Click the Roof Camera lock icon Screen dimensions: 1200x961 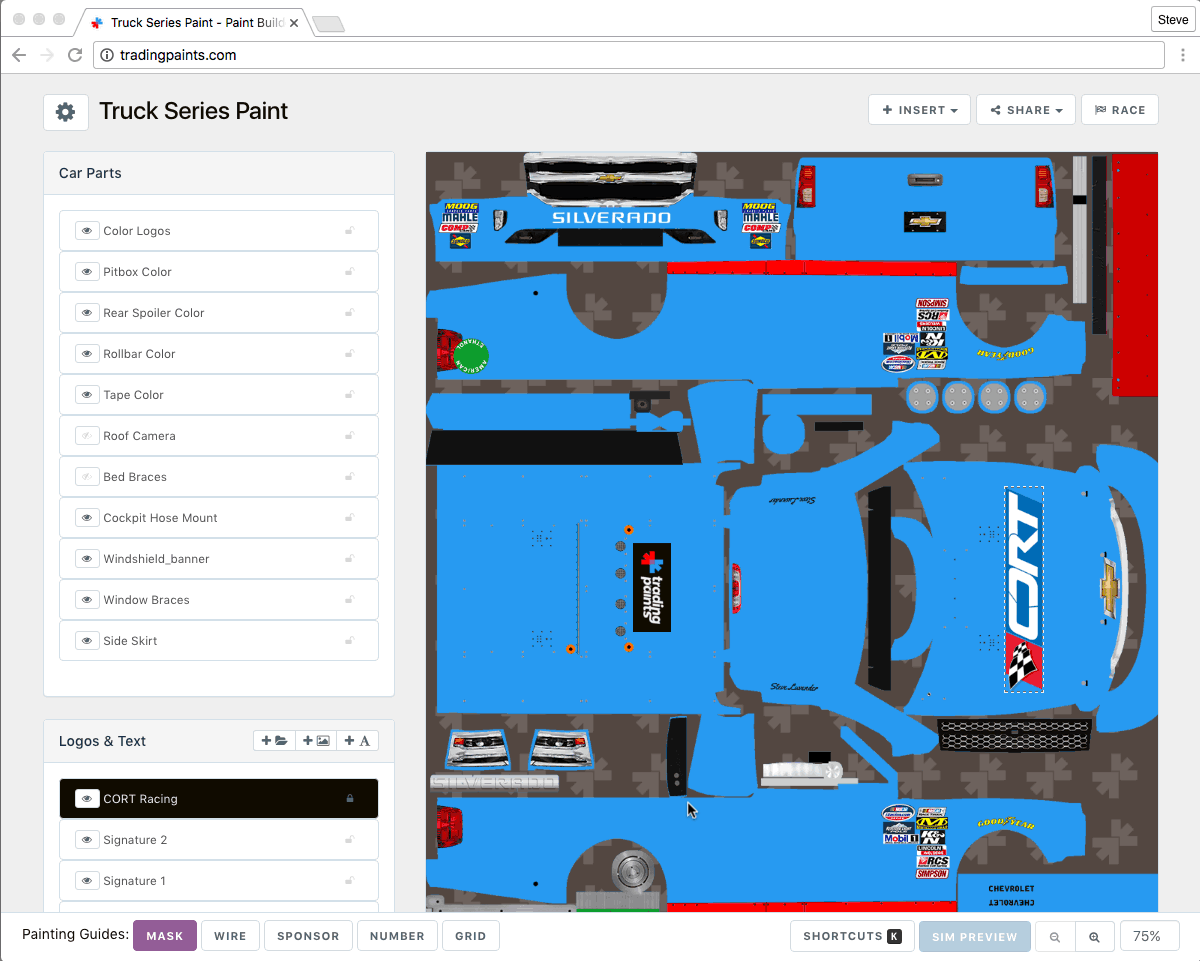pos(350,436)
